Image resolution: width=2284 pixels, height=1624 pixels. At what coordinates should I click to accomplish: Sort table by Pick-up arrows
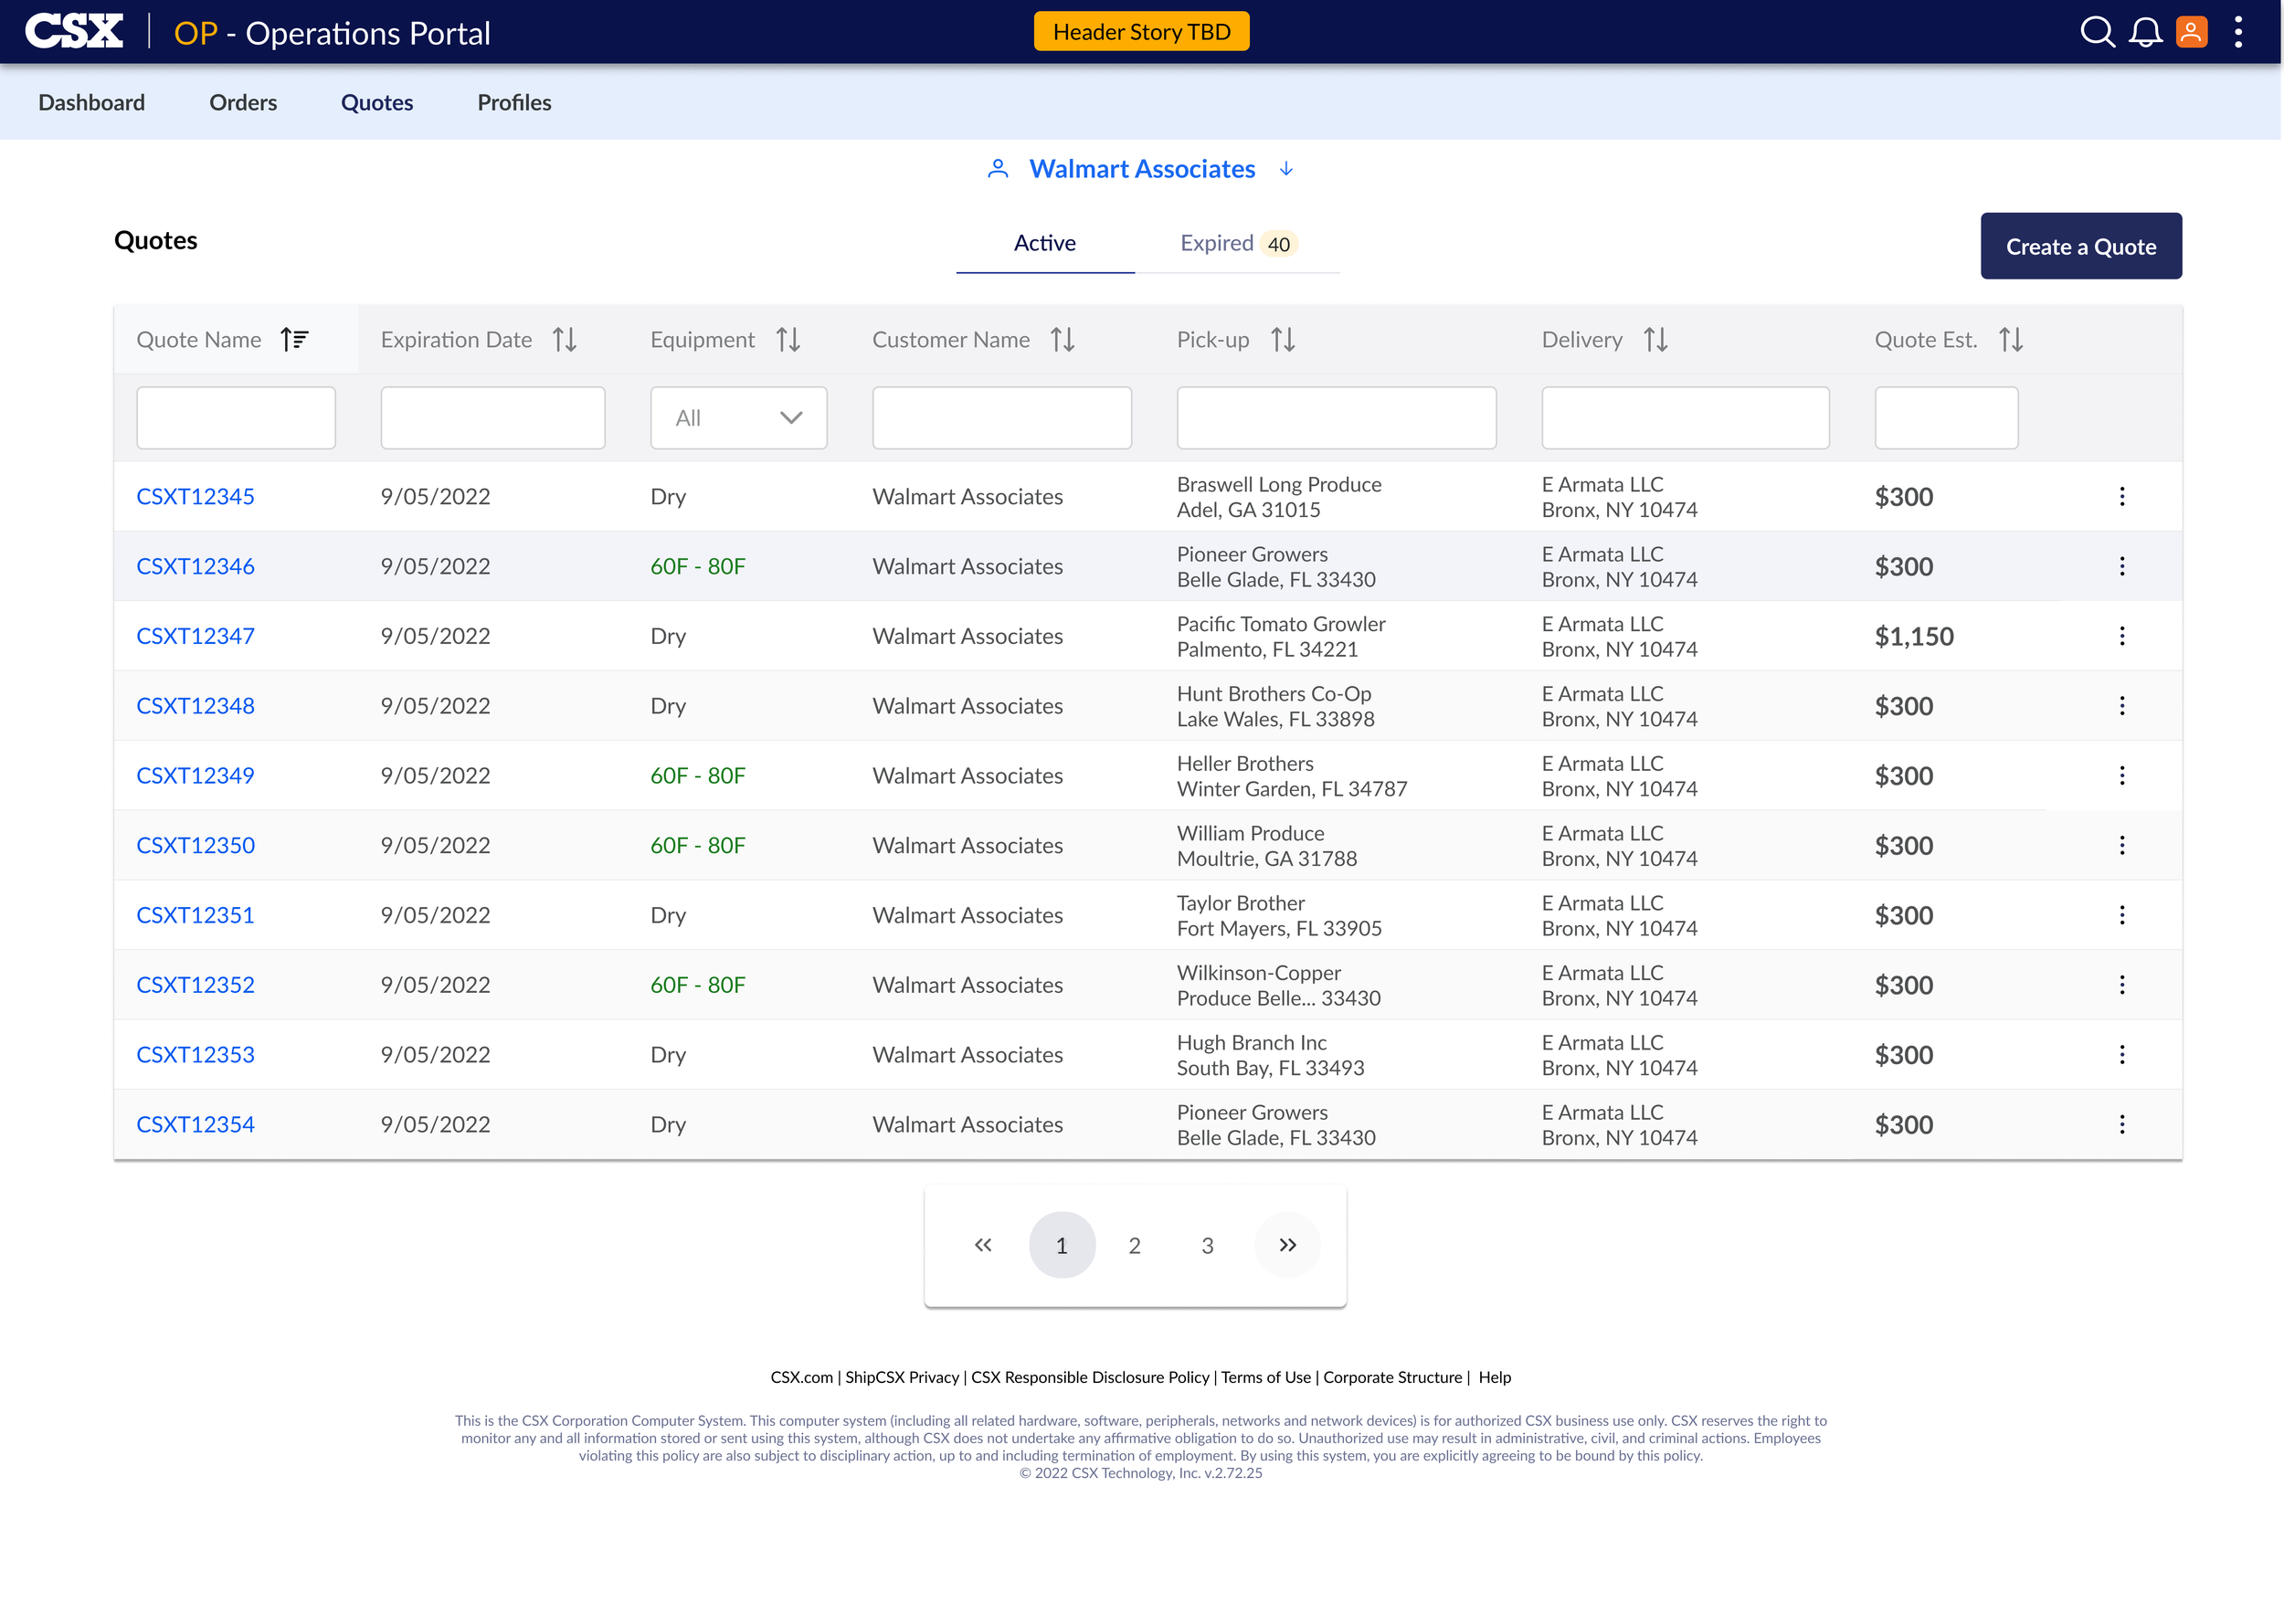coord(1283,340)
